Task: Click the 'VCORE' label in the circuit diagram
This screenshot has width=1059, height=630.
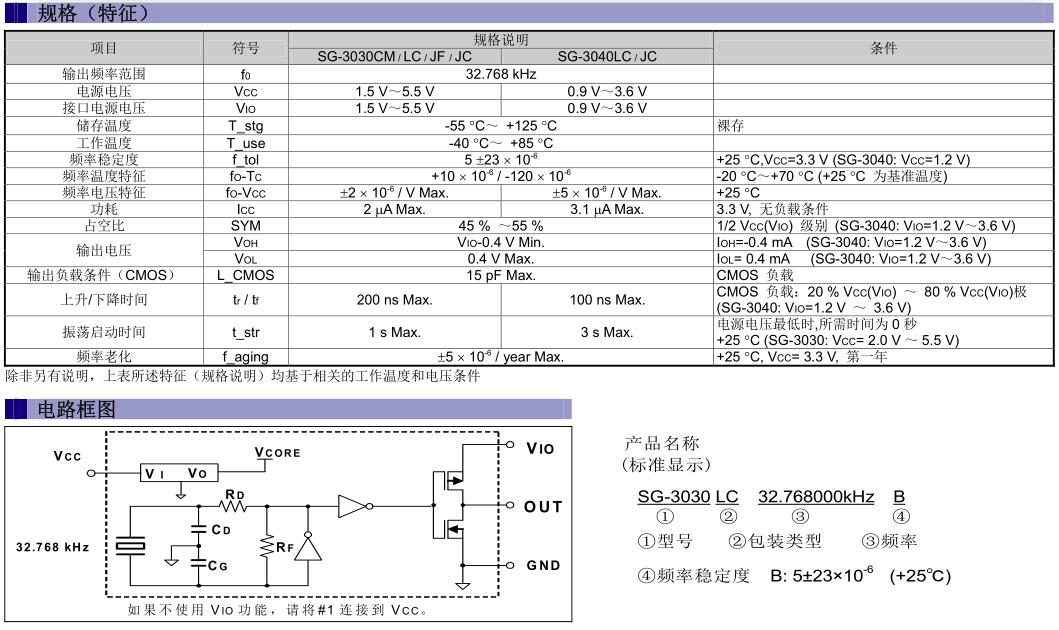Action: click(x=278, y=452)
